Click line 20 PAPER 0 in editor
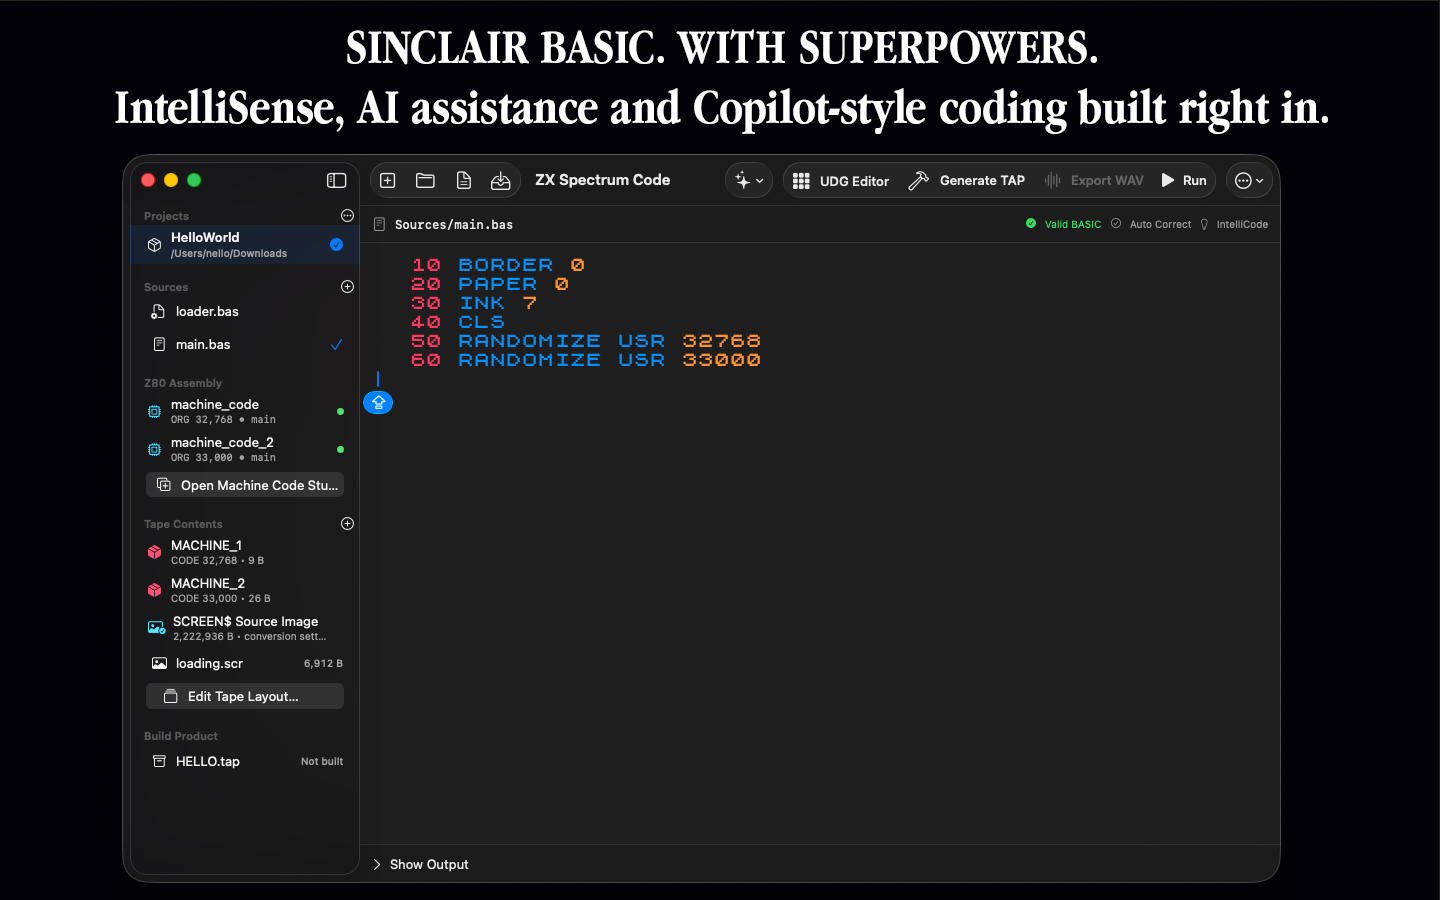The height and width of the screenshot is (900, 1440). point(490,284)
